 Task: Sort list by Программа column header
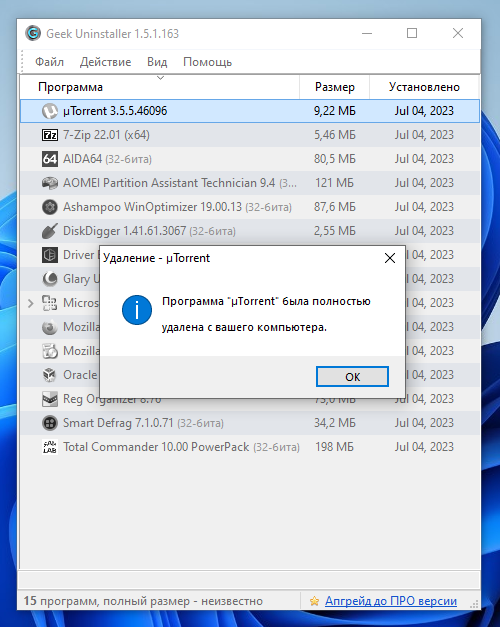[x=160, y=87]
